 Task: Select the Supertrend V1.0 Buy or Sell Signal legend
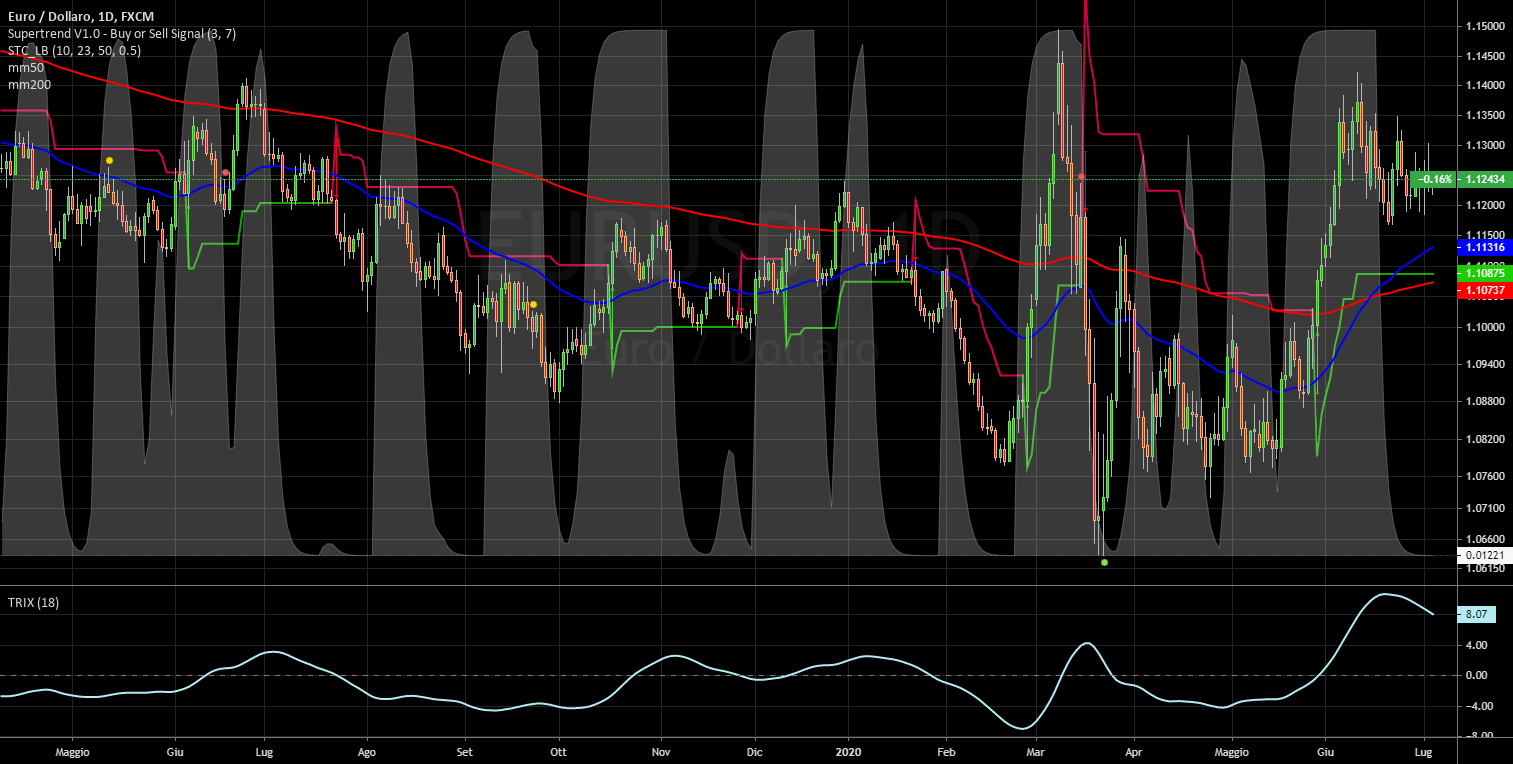point(121,34)
